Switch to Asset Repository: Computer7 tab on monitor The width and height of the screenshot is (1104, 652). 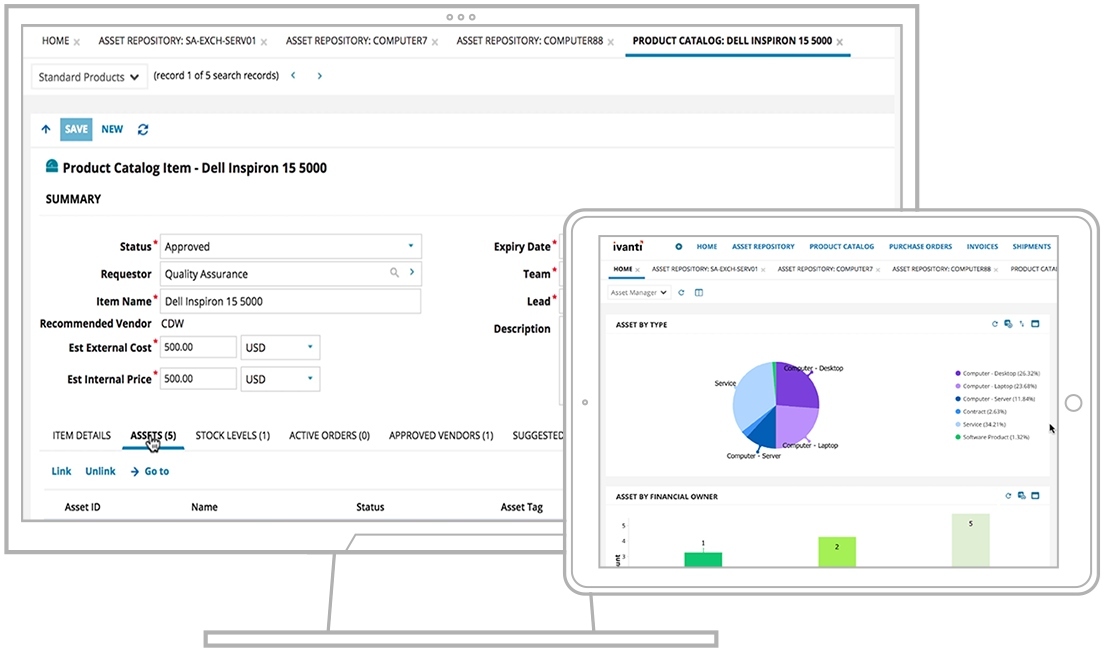tap(356, 41)
